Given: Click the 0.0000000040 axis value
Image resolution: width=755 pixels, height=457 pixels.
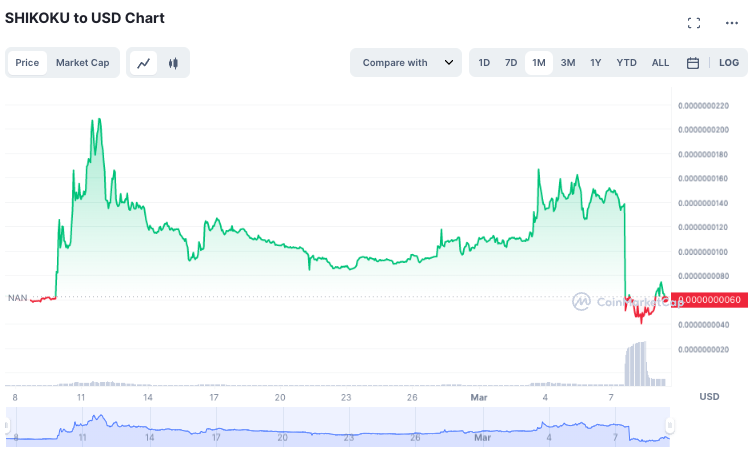Looking at the screenshot, I should (x=703, y=325).
